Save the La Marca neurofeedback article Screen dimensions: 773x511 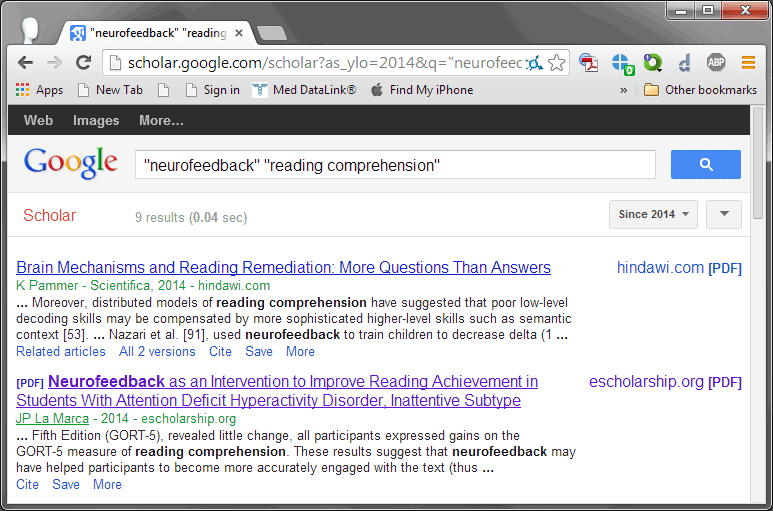click(x=66, y=484)
